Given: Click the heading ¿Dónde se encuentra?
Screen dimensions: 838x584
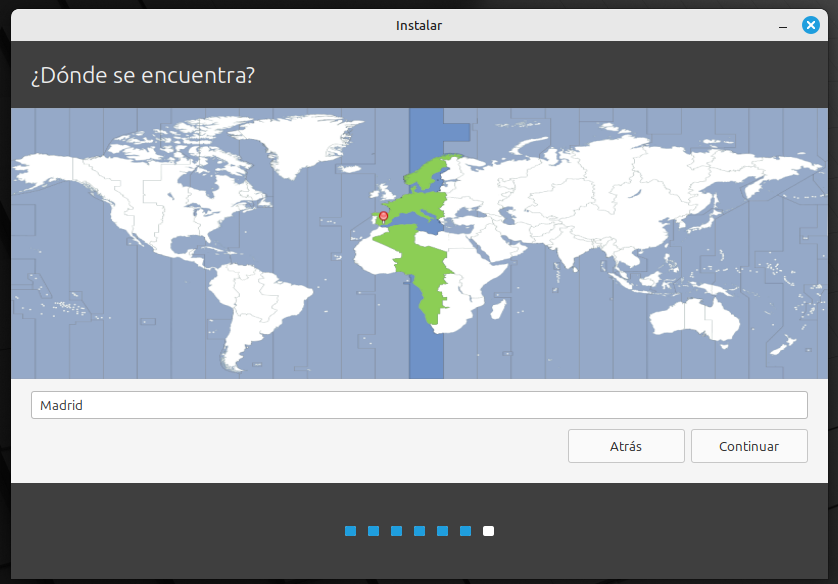Looking at the screenshot, I should pyautogui.click(x=142, y=75).
